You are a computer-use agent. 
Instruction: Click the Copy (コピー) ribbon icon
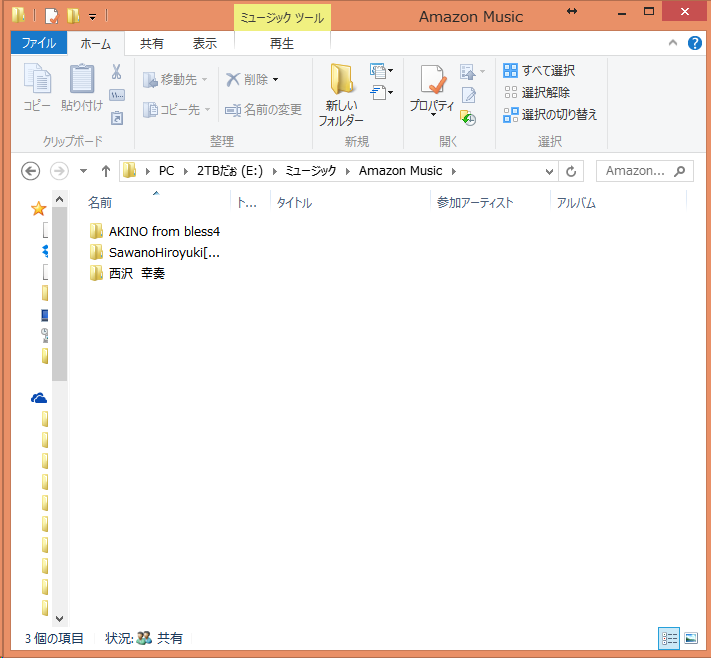(x=37, y=79)
